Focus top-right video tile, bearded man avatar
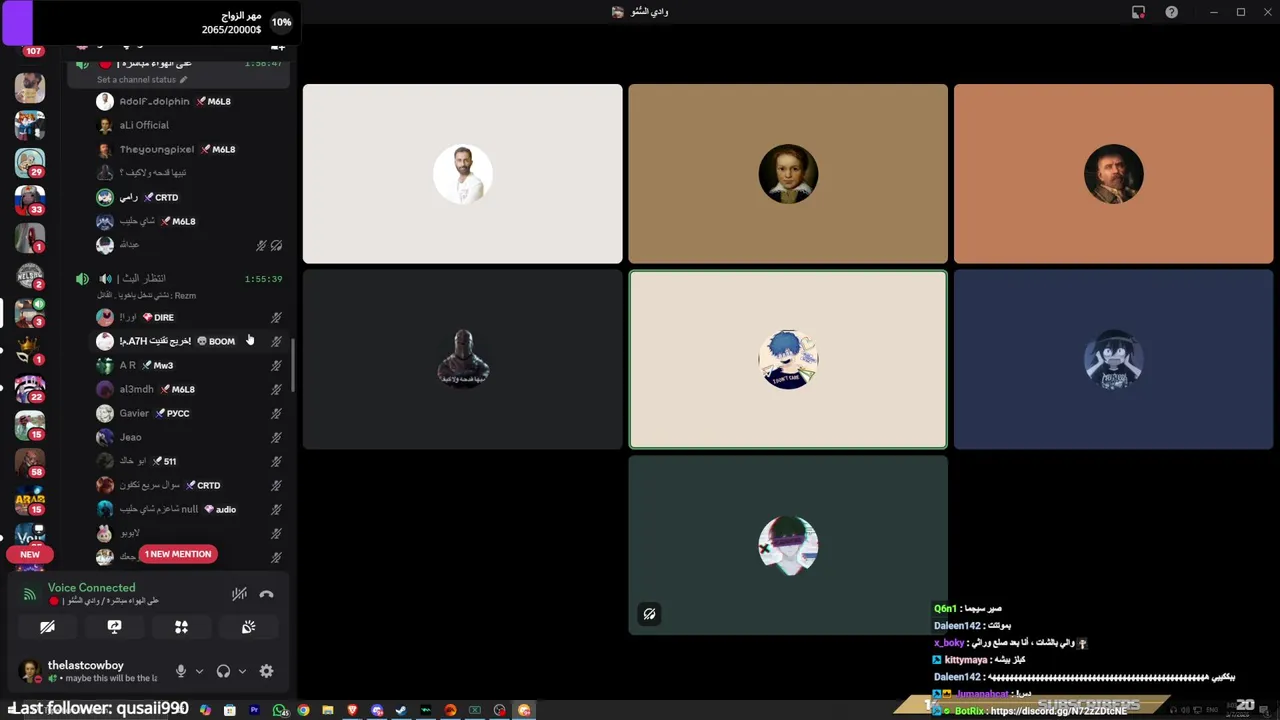Screen dimensions: 1280x720 tap(1113, 174)
